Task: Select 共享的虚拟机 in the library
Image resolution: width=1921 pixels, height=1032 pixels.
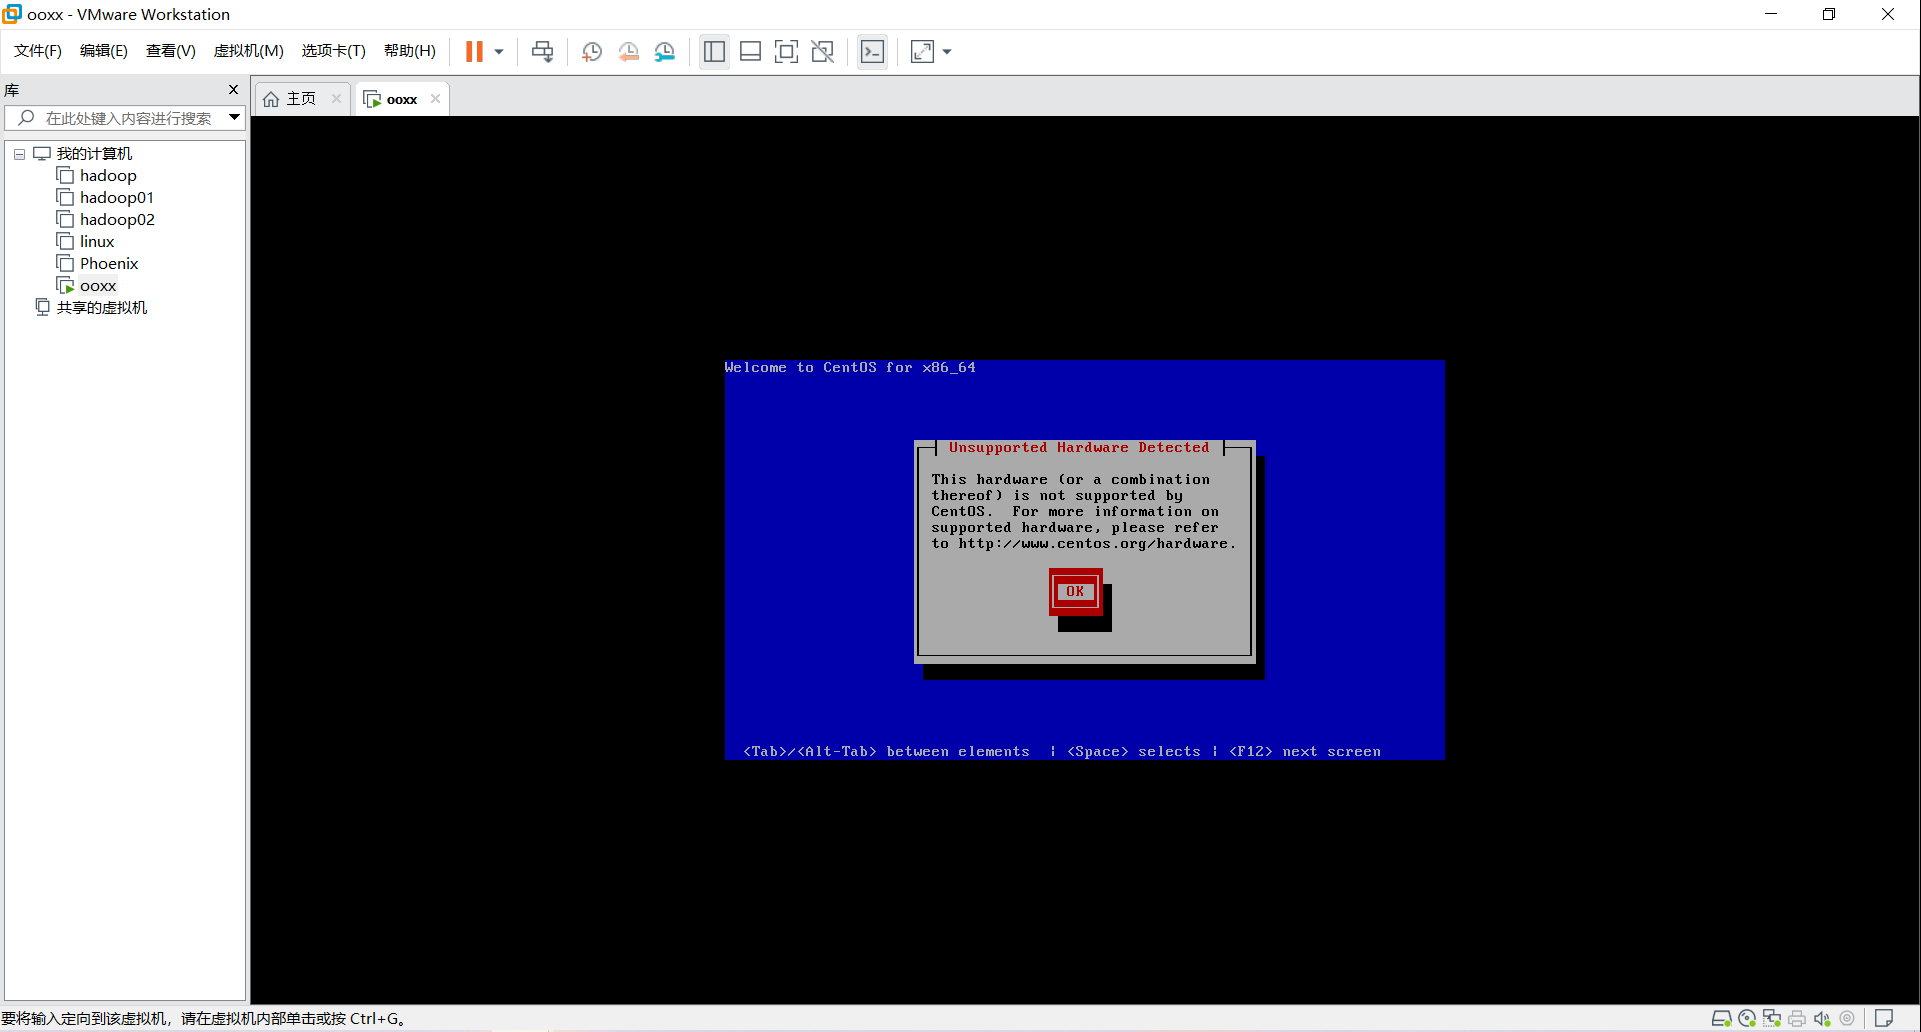Action: (x=102, y=308)
